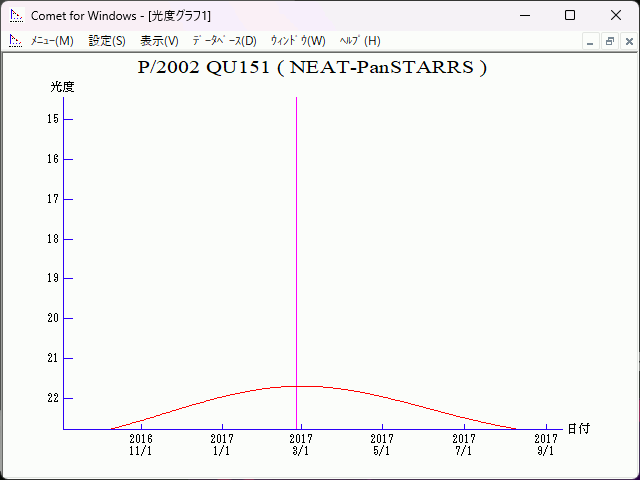Viewport: 640px width, 480px height.
Task: Restore down the inner graph child window
Action: (x=609, y=41)
